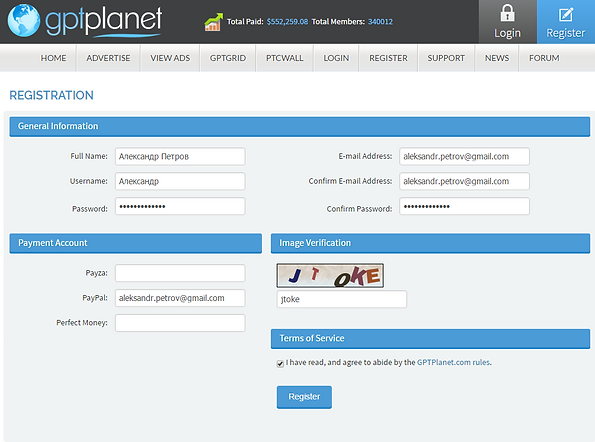Go to the ADVERTISE menu item

coord(108,58)
